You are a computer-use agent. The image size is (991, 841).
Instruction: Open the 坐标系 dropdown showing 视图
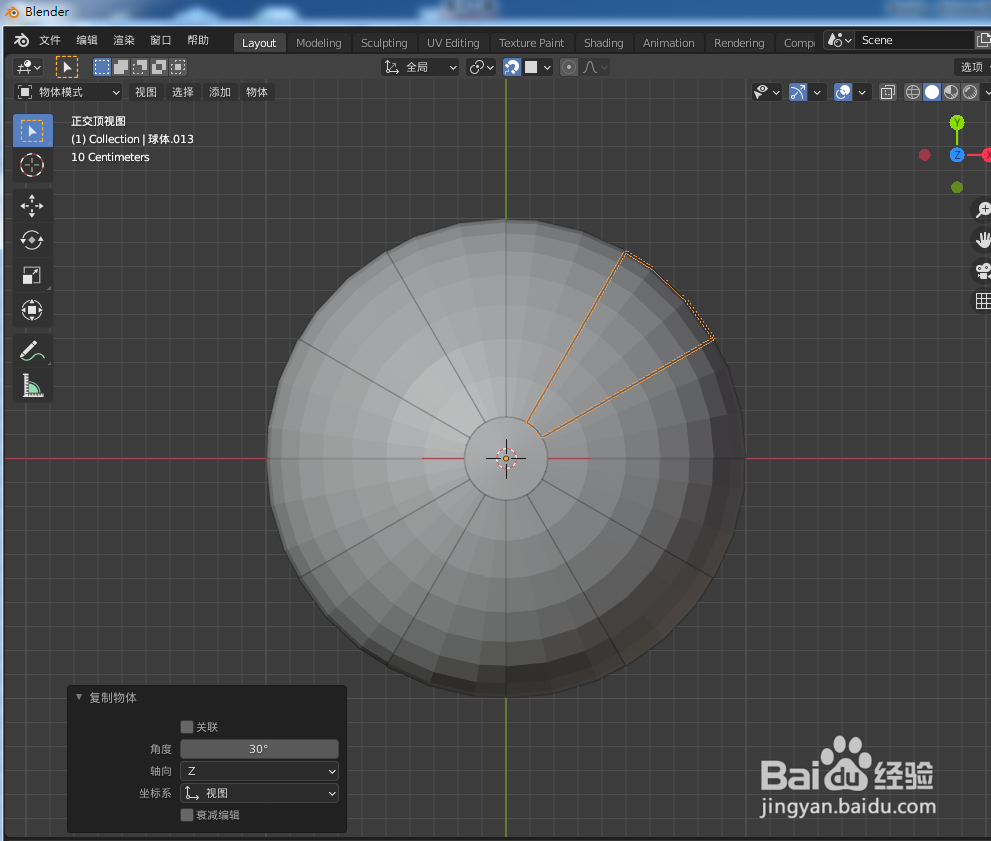pyautogui.click(x=259, y=793)
